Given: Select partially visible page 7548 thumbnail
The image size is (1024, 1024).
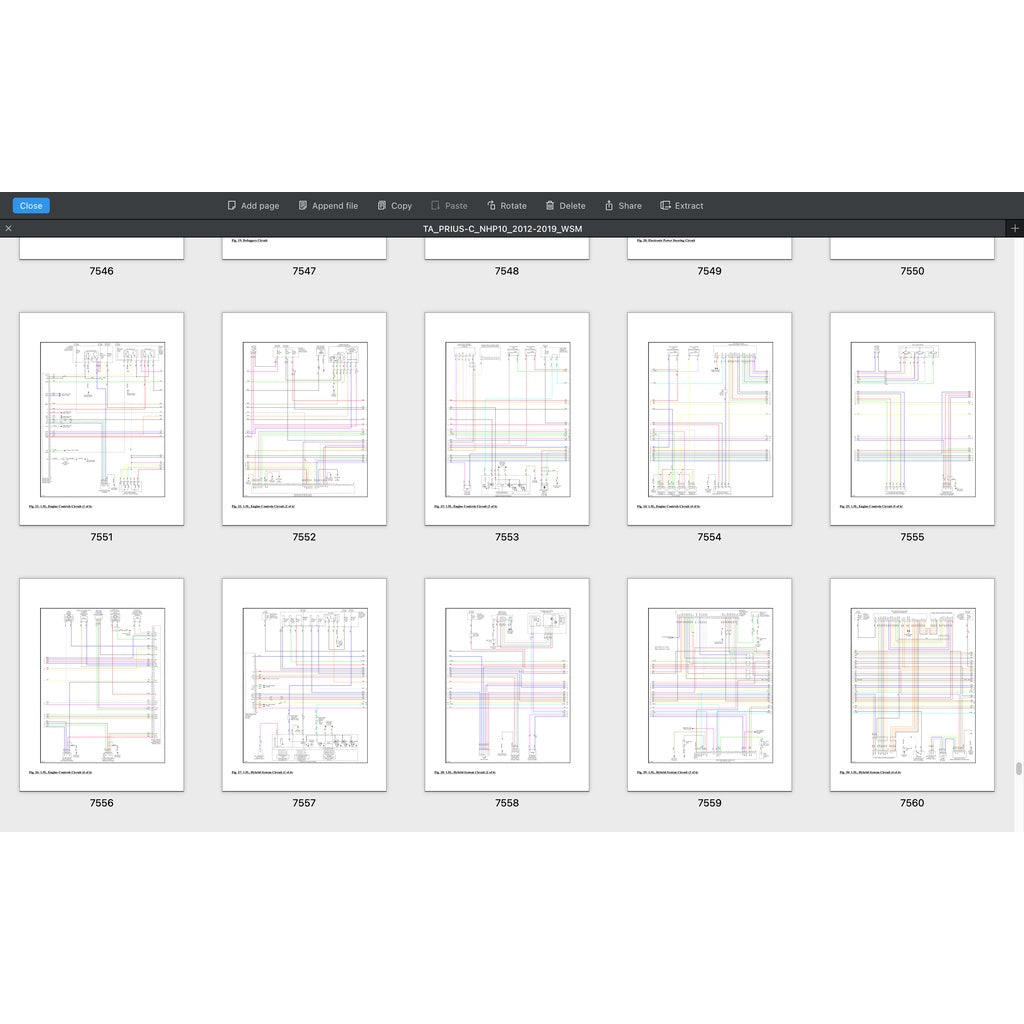Looking at the screenshot, I should click(x=507, y=248).
